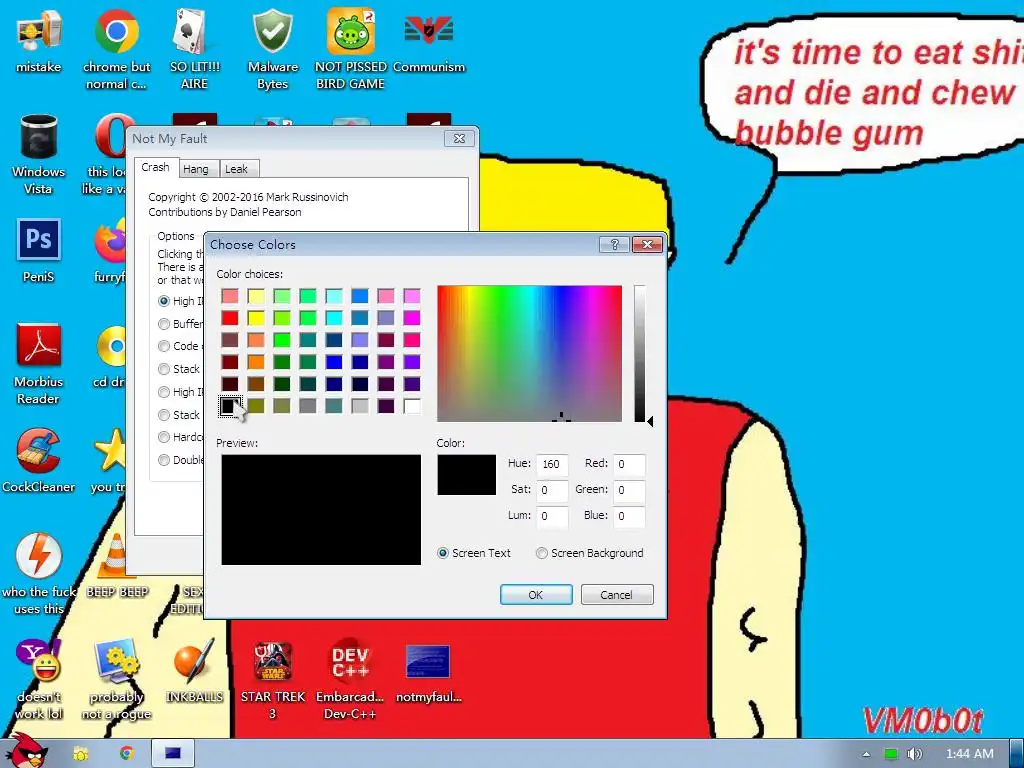Image resolution: width=1024 pixels, height=768 pixels.
Task: Open the Morbius Reader icon
Action: (x=39, y=364)
